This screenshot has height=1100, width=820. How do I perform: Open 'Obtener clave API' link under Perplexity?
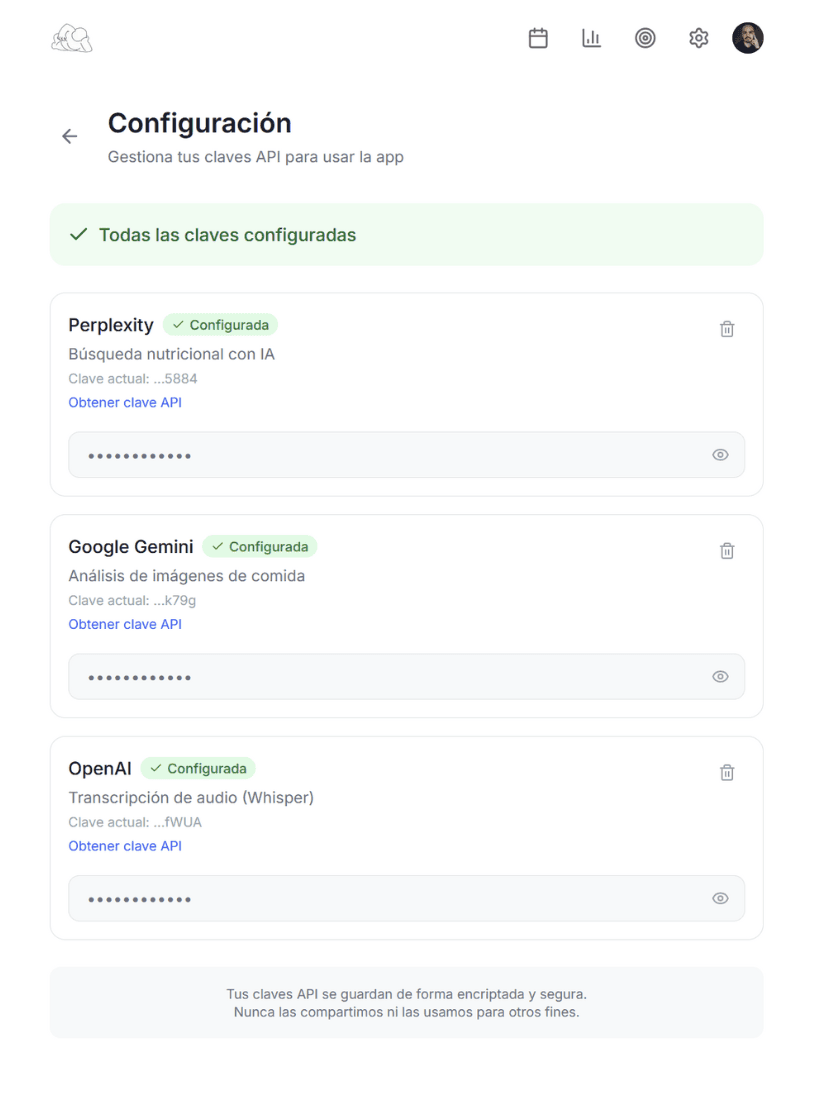[x=125, y=402]
